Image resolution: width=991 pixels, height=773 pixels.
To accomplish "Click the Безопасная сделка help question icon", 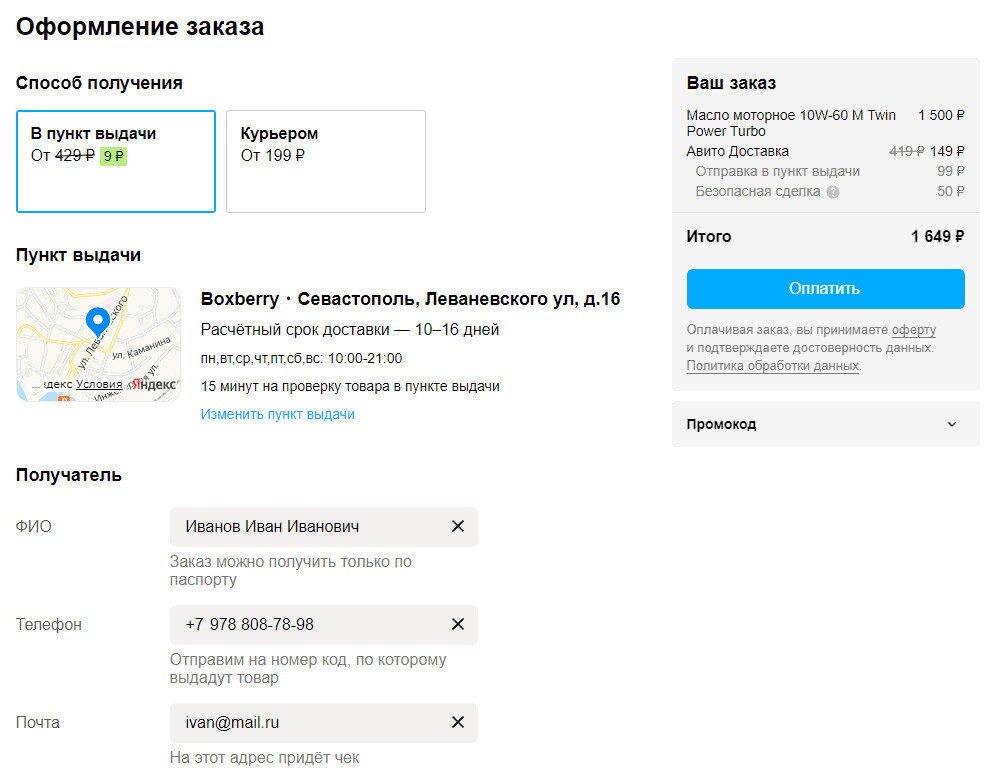I will pos(833,192).
